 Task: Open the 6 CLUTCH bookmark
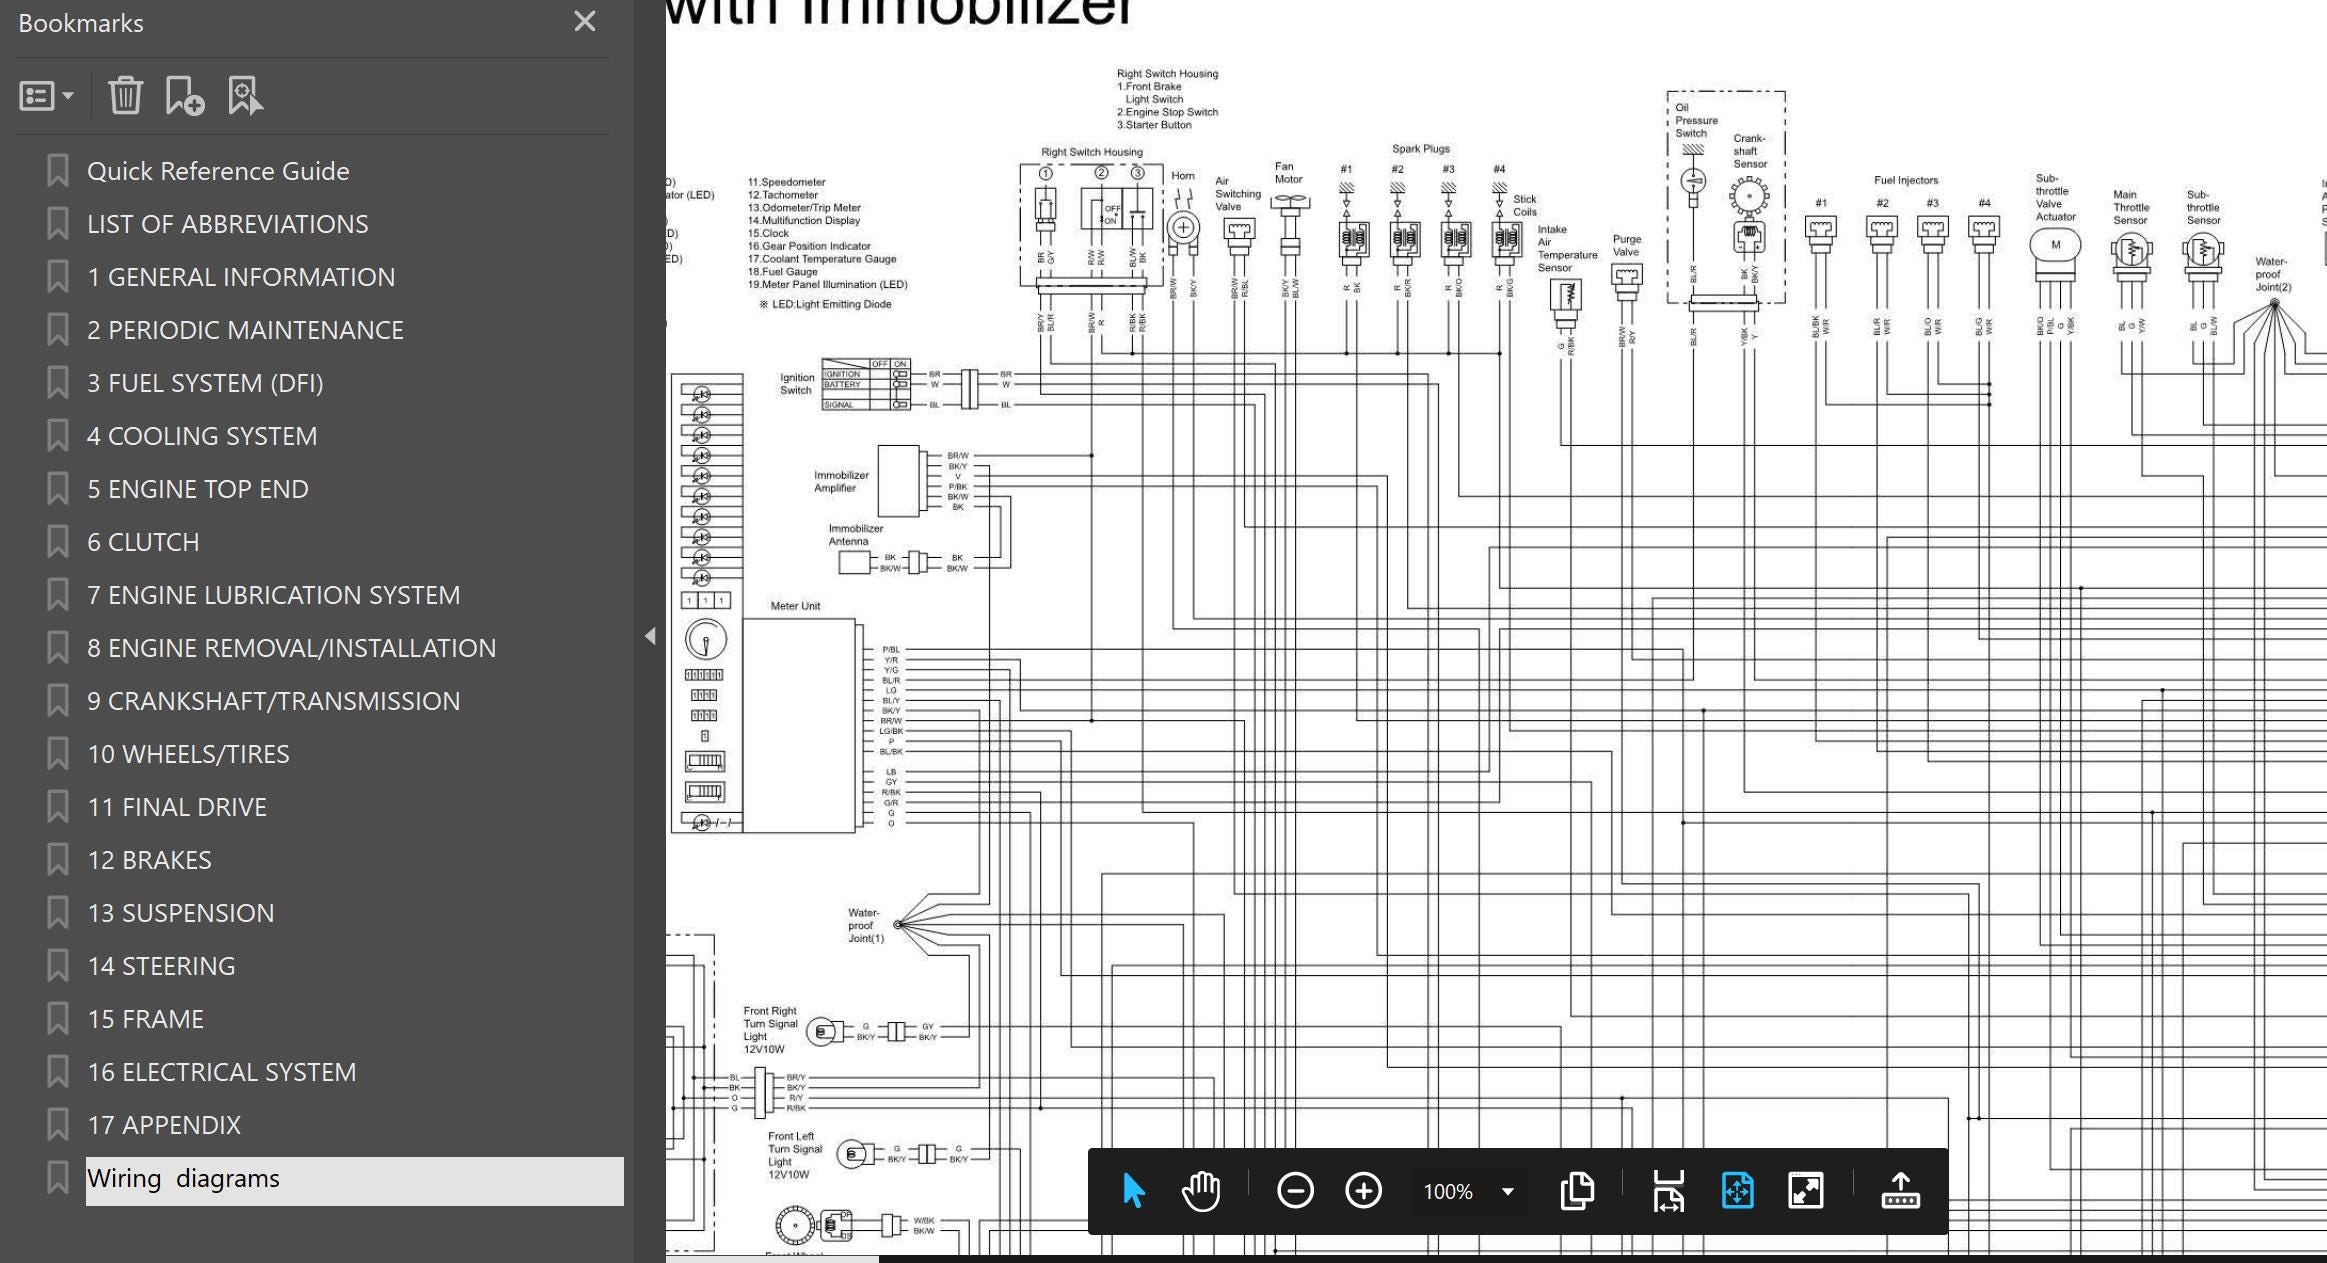pos(143,542)
